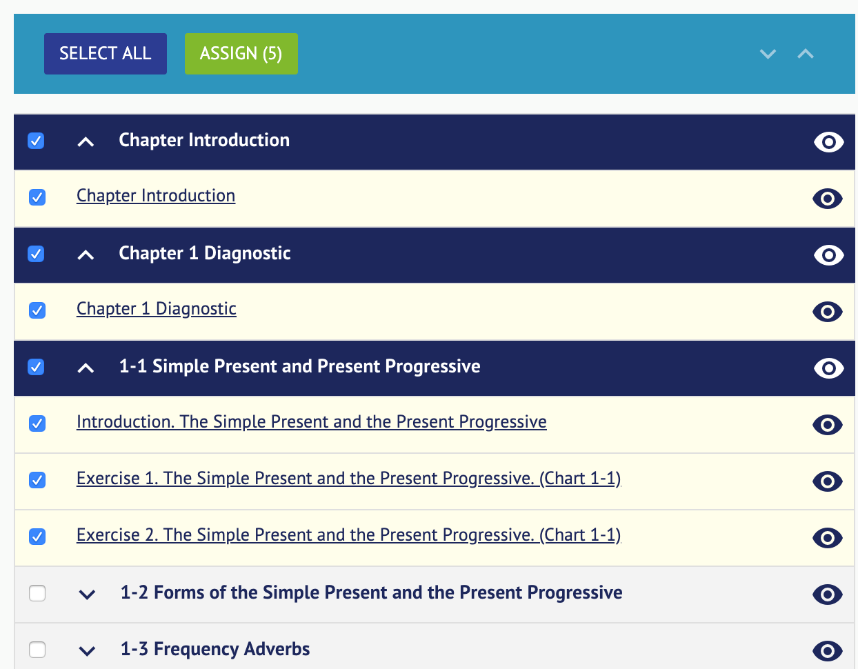This screenshot has width=858, height=669.
Task: Check the 1-2 Forms section checkbox
Action: (x=37, y=593)
